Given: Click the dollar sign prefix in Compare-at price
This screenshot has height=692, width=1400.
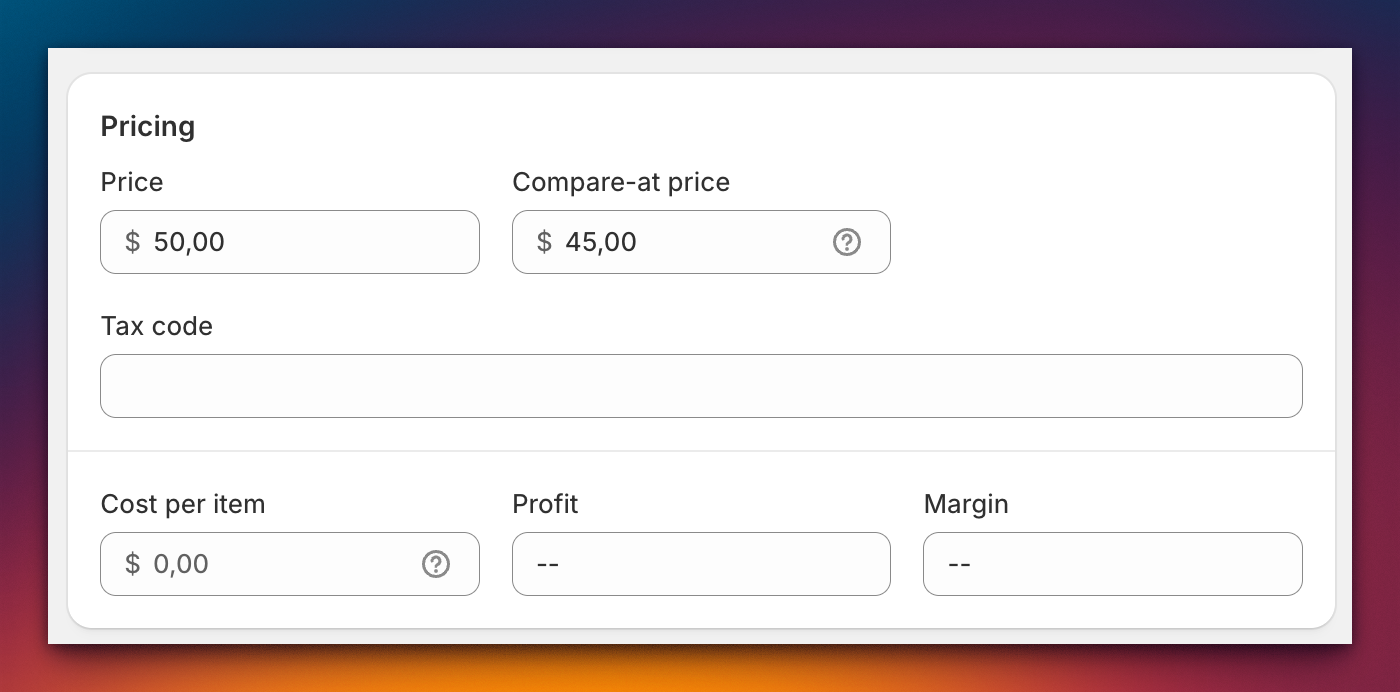Looking at the screenshot, I should pos(543,242).
